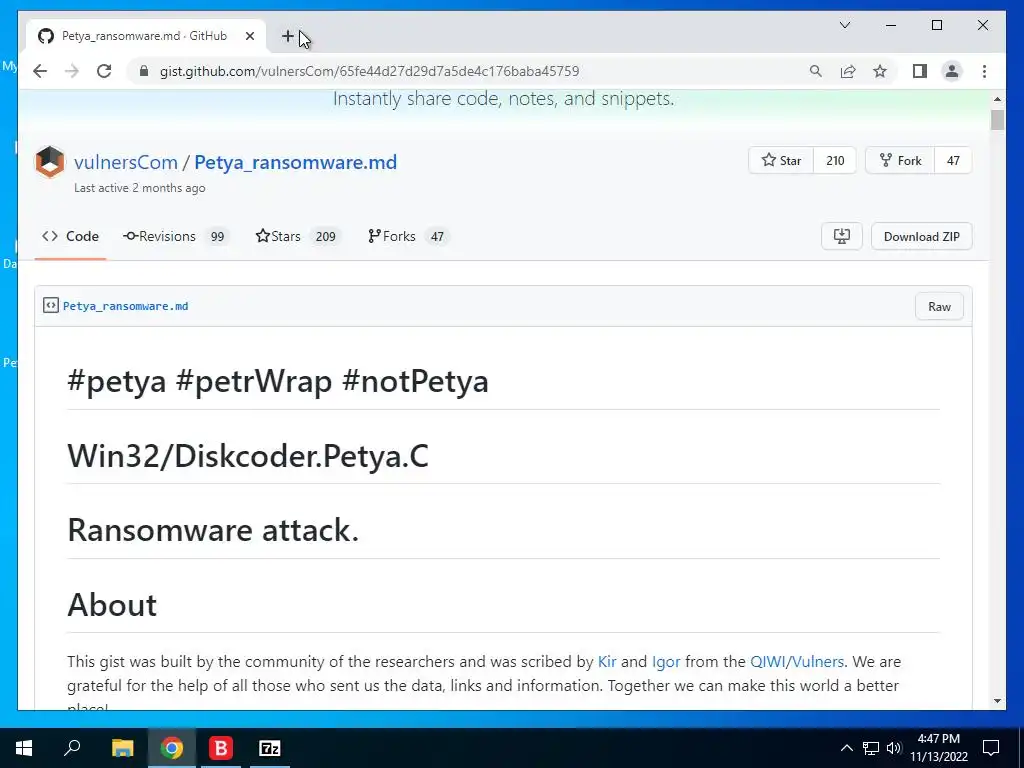The image size is (1024, 768).
Task: Share this page using the share icon
Action: click(x=848, y=71)
